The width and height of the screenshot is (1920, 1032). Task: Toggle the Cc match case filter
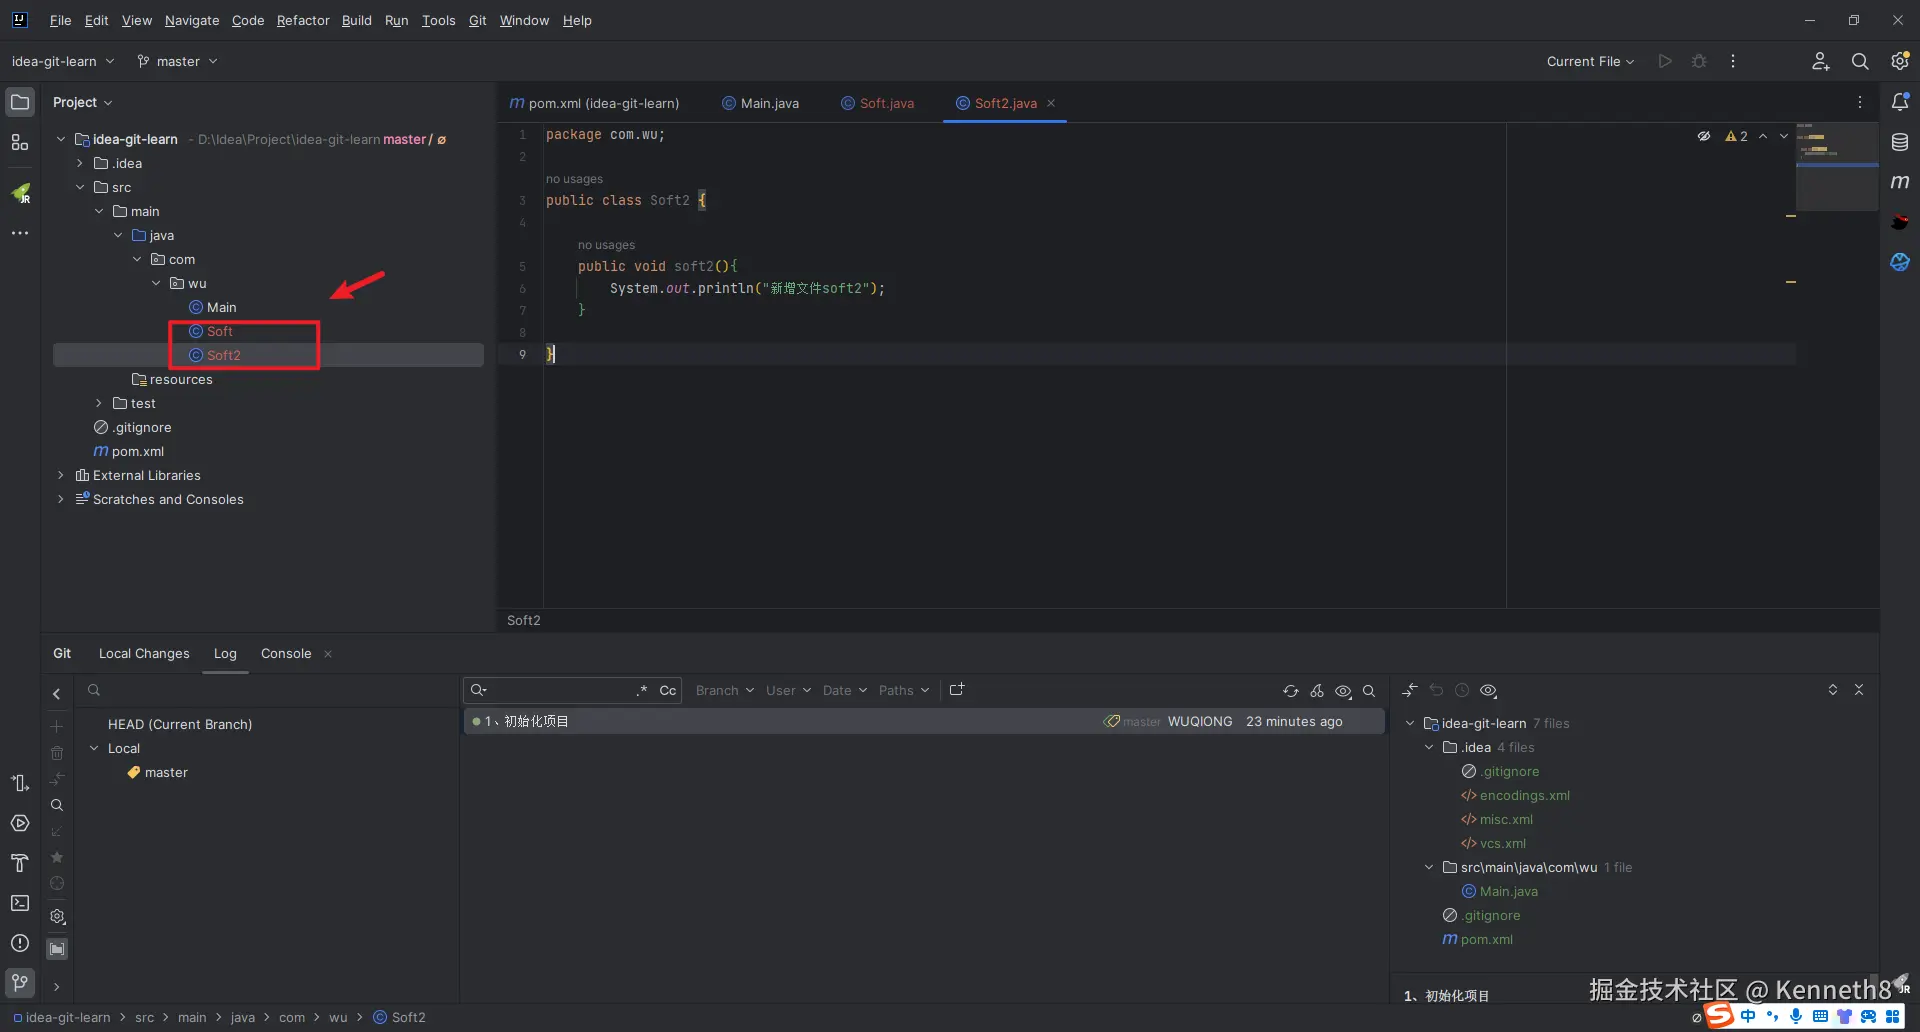click(668, 691)
